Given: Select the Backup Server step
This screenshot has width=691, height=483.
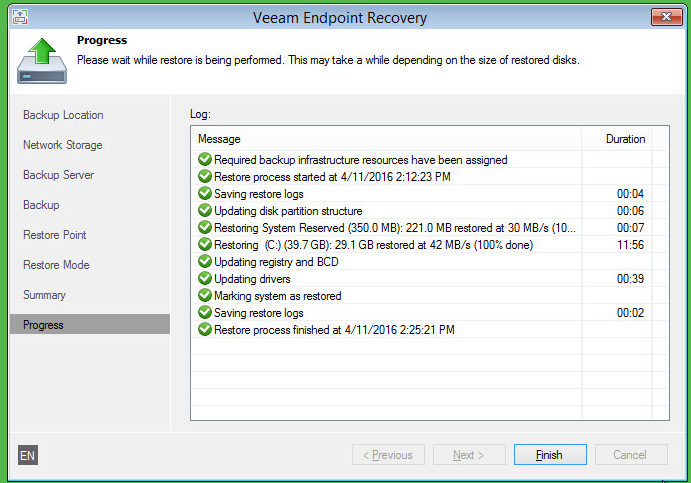Looking at the screenshot, I should [58, 175].
